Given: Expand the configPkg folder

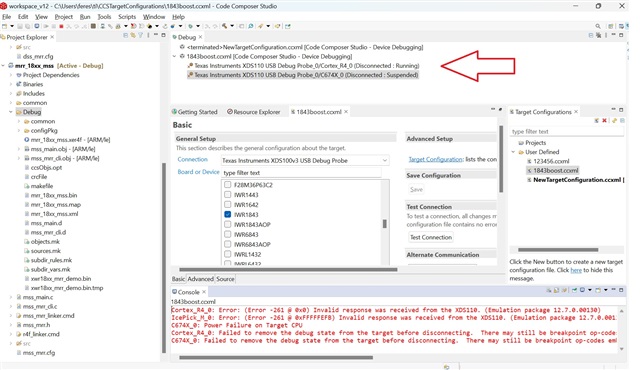Looking at the screenshot, I should coord(19,131).
